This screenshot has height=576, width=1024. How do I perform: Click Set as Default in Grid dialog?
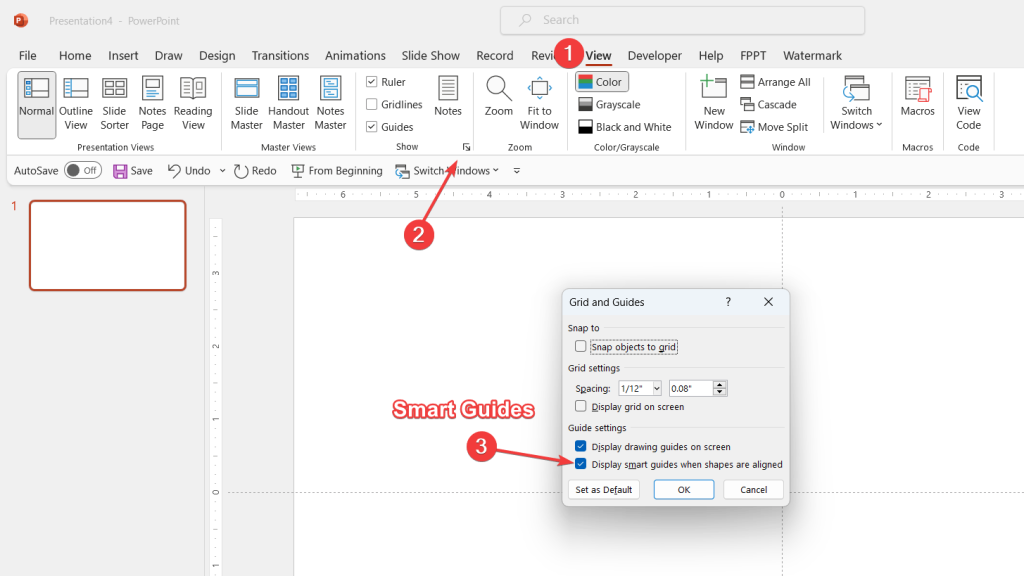pos(603,489)
